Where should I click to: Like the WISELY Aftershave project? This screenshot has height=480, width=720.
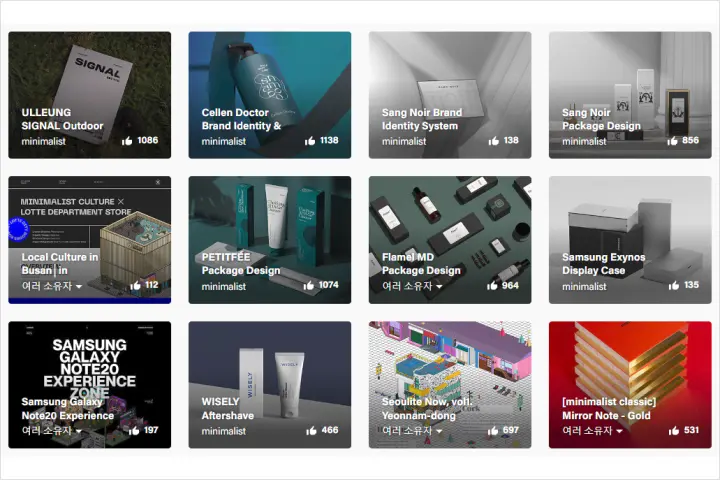pos(311,430)
